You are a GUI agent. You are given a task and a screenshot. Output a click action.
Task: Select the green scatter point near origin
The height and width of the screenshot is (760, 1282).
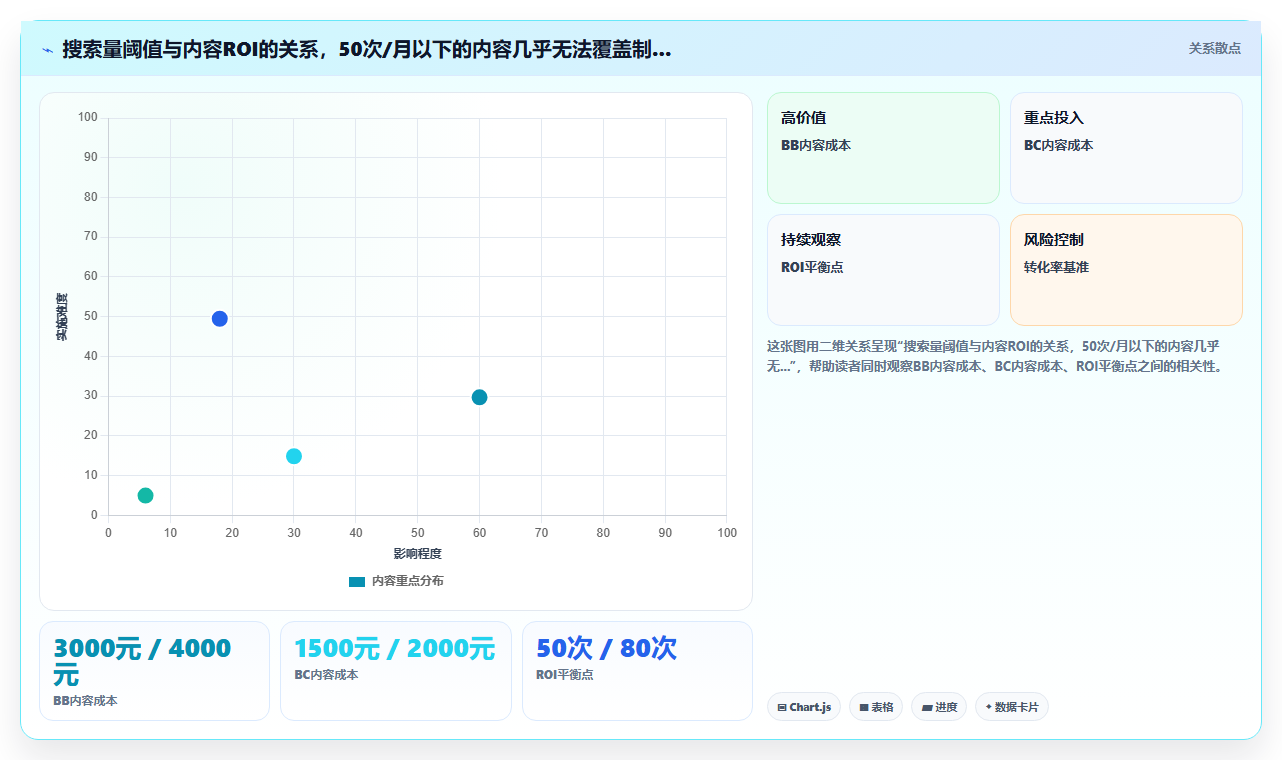(145, 495)
